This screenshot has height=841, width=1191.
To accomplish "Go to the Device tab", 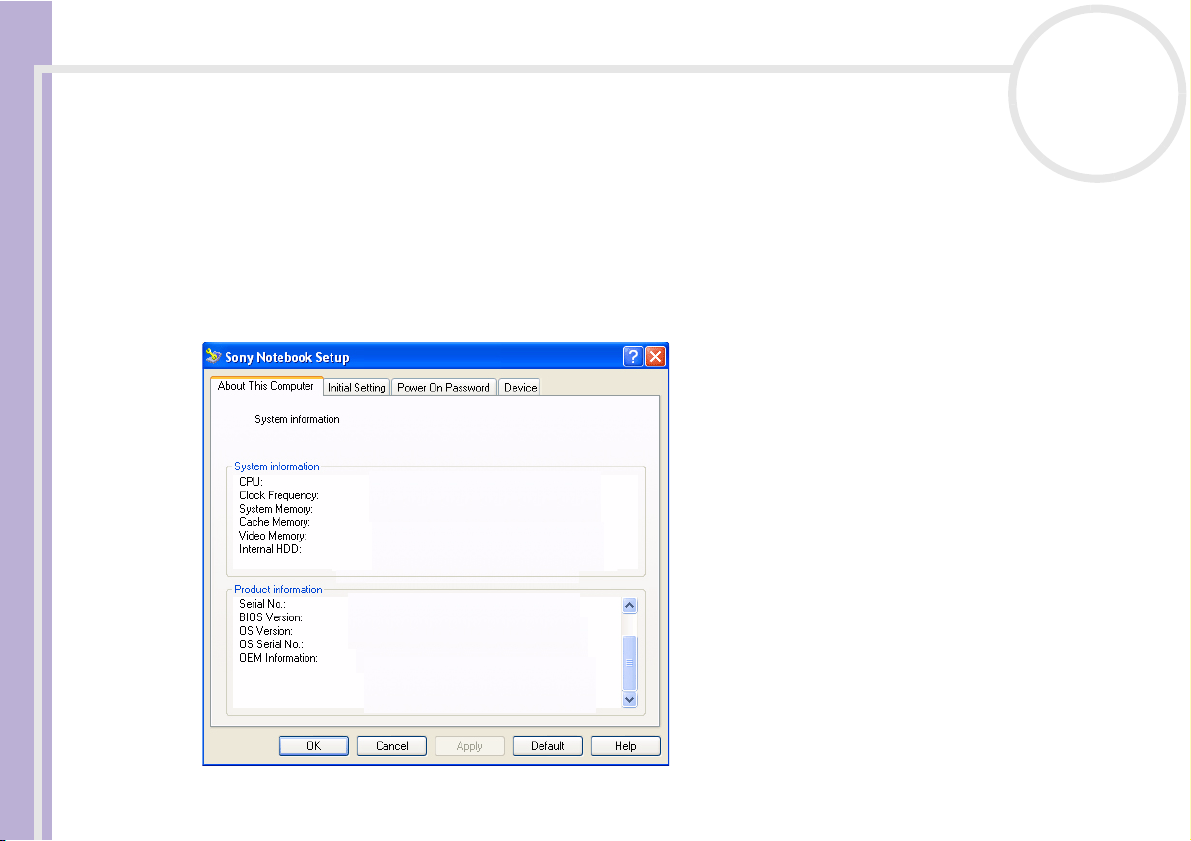I will pyautogui.click(x=520, y=387).
